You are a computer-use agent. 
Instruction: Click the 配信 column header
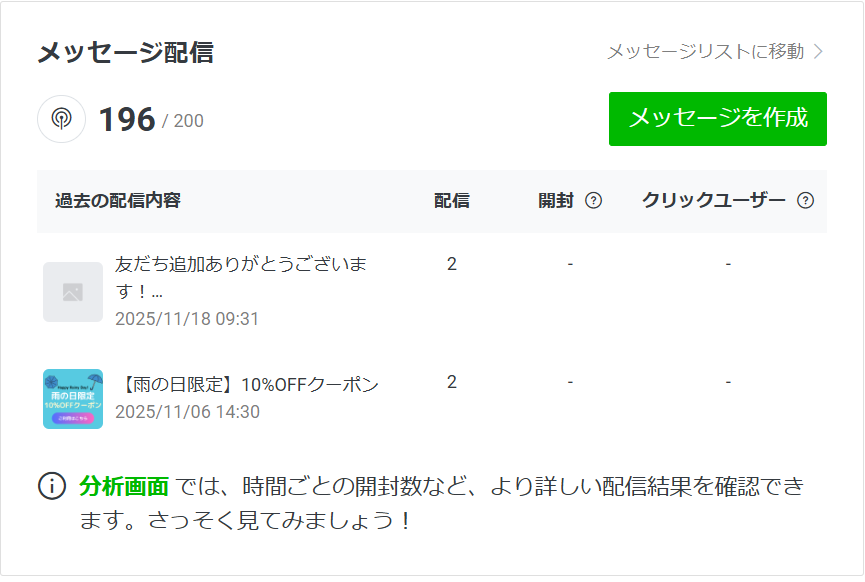point(452,201)
